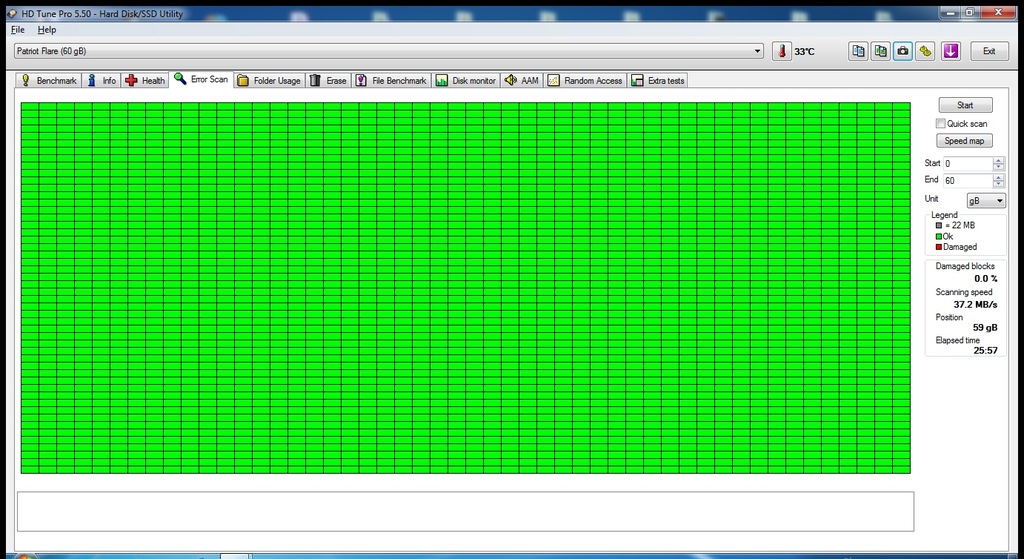Click the Speed map button
Viewport: 1024px width, 559px height.
tap(964, 141)
